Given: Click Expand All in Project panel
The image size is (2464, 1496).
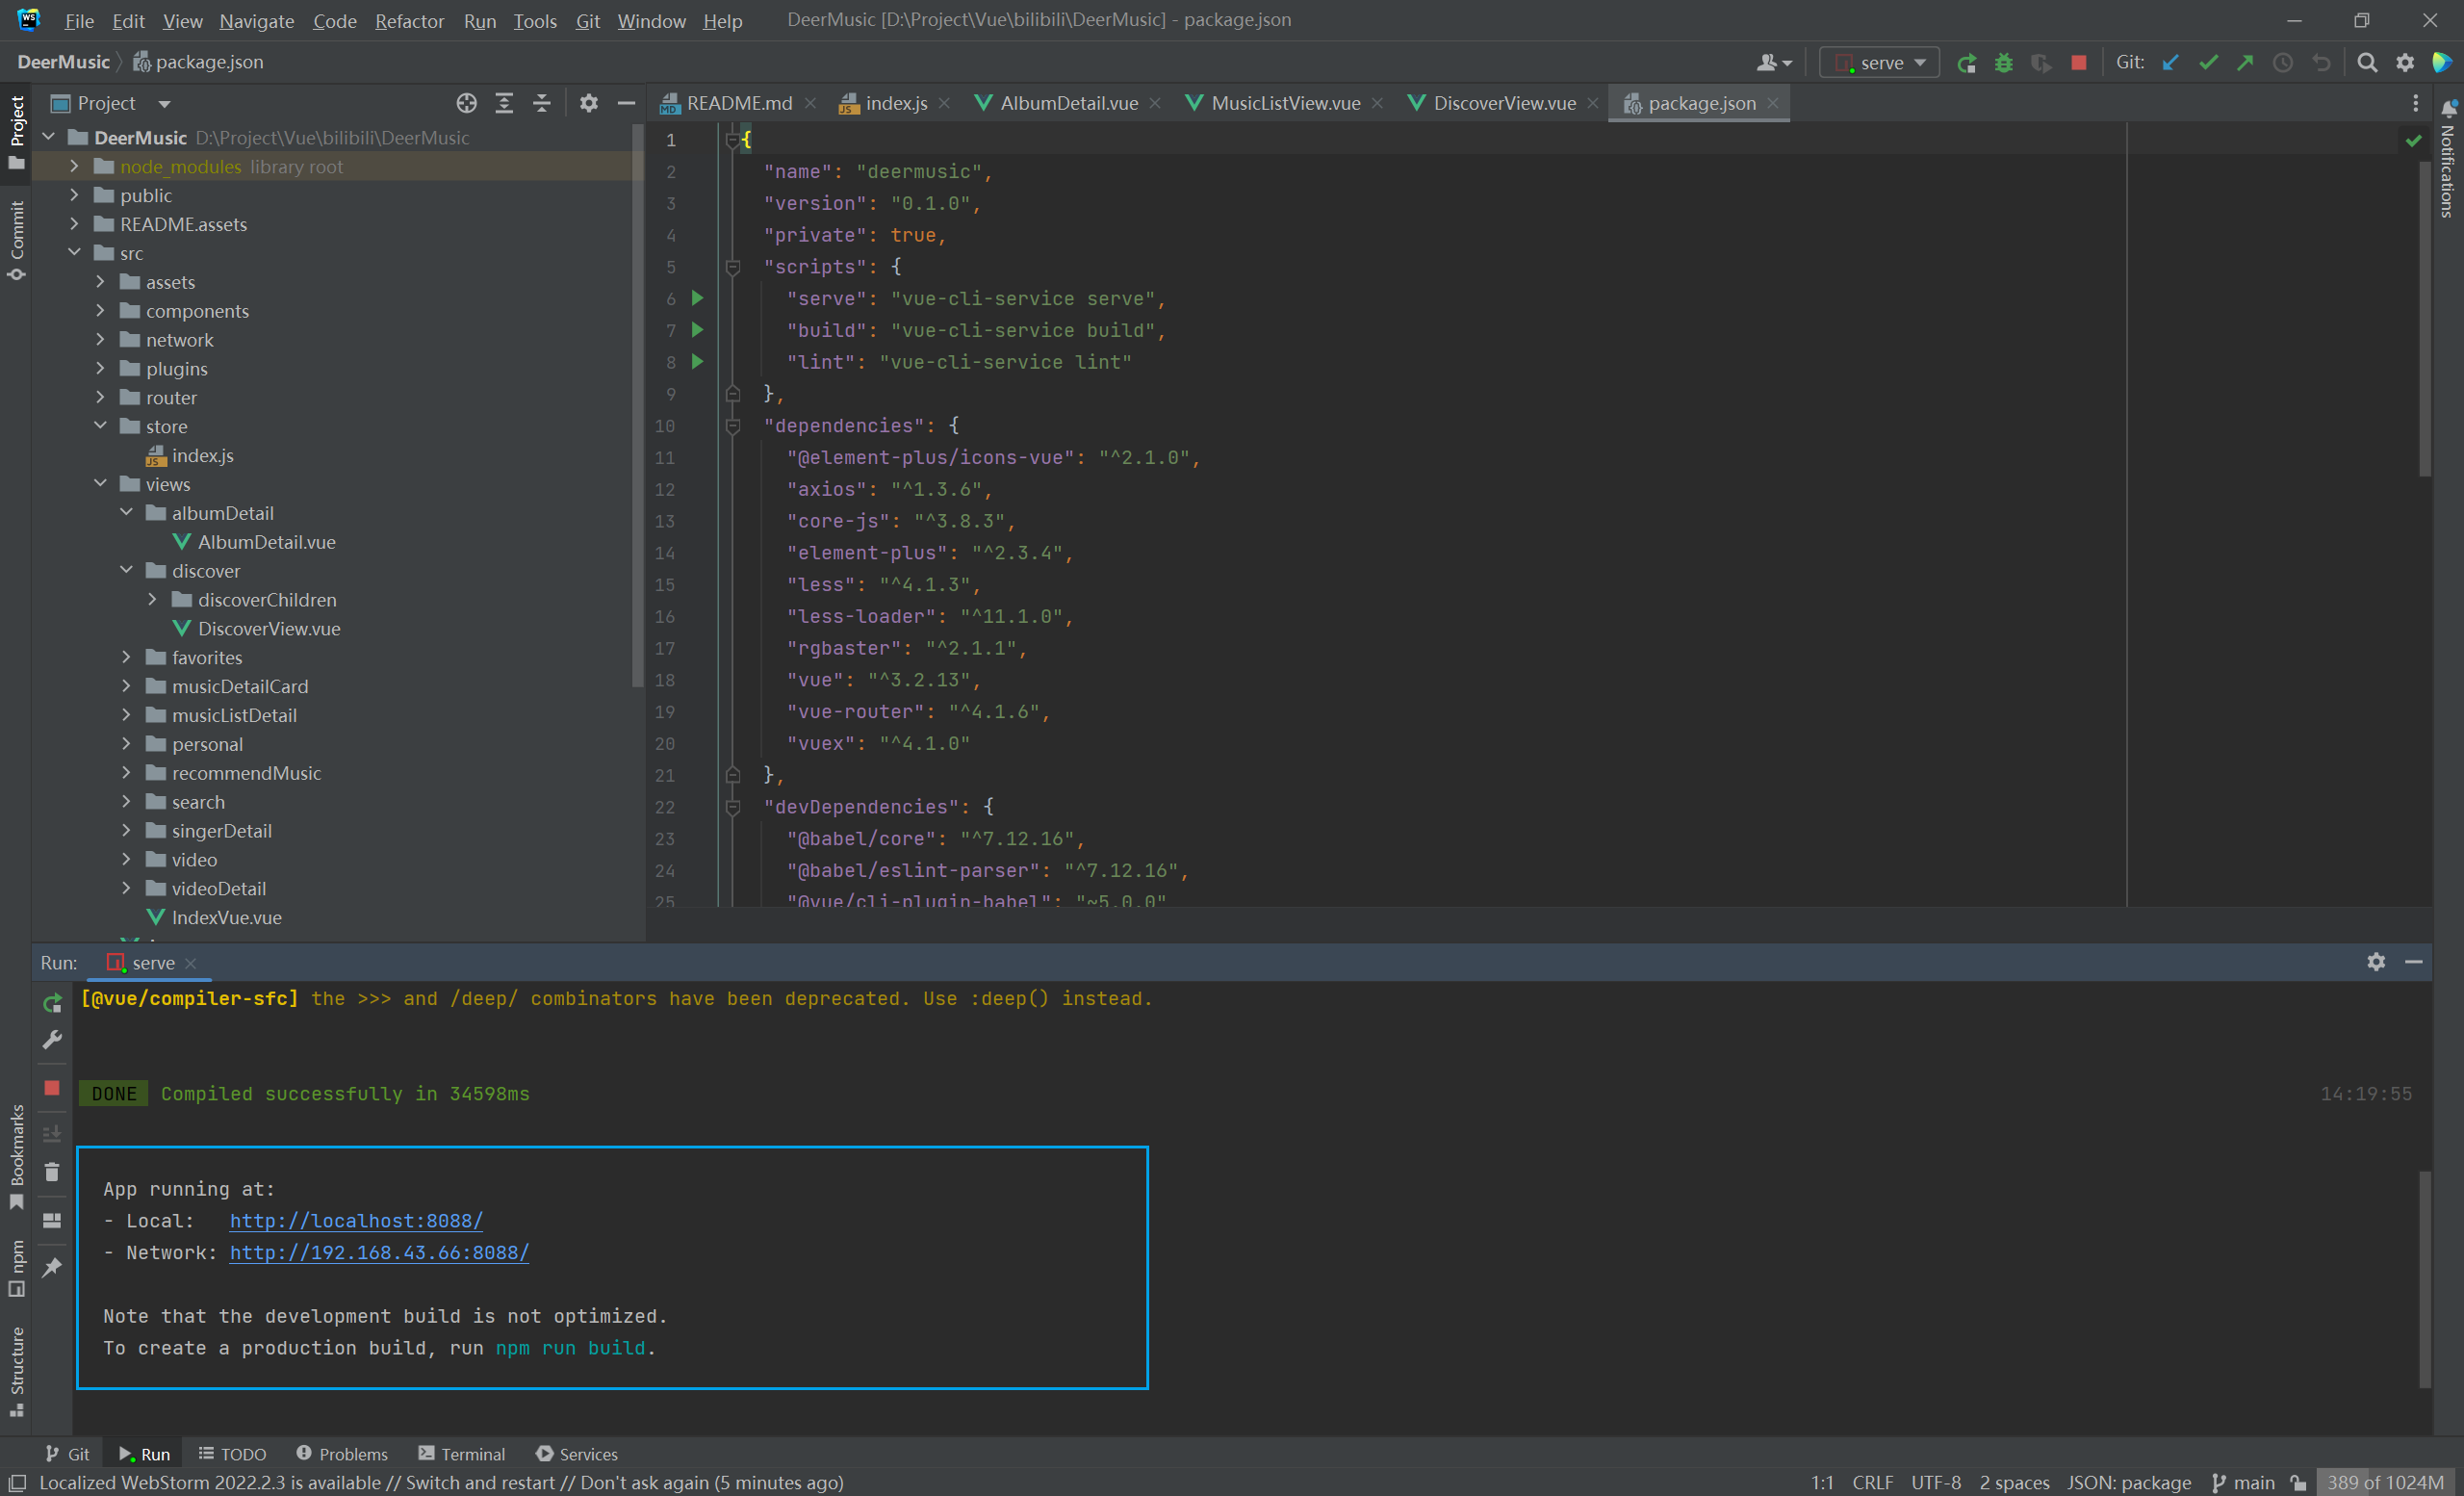Looking at the screenshot, I should tap(504, 103).
